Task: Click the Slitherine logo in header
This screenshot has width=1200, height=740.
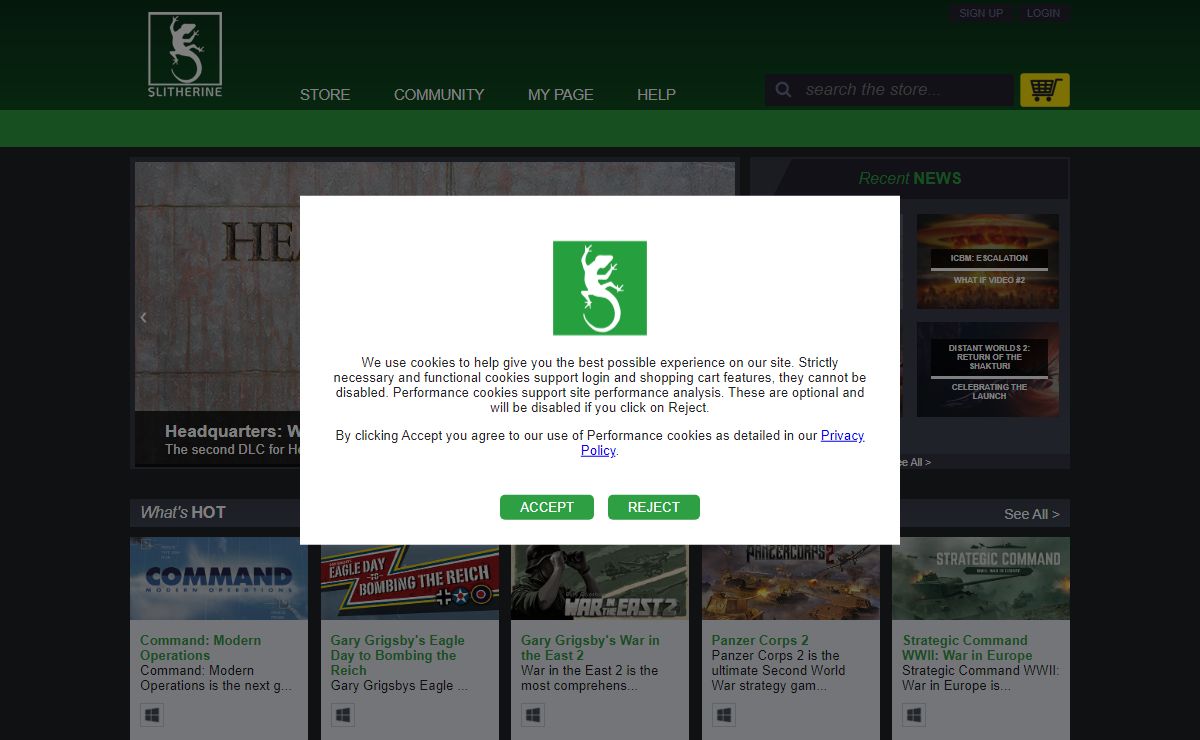Action: pos(185,55)
